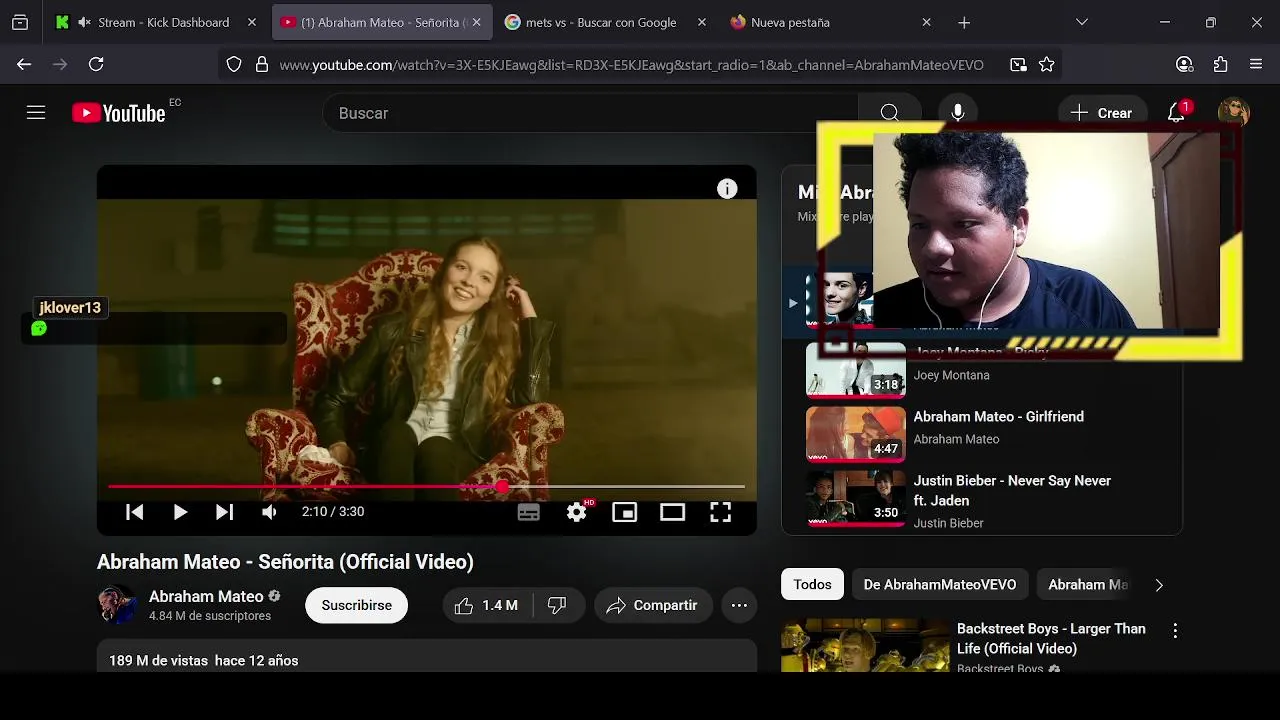Switch to Nueva pestaña tab
This screenshot has height=720, width=1280.
point(830,22)
